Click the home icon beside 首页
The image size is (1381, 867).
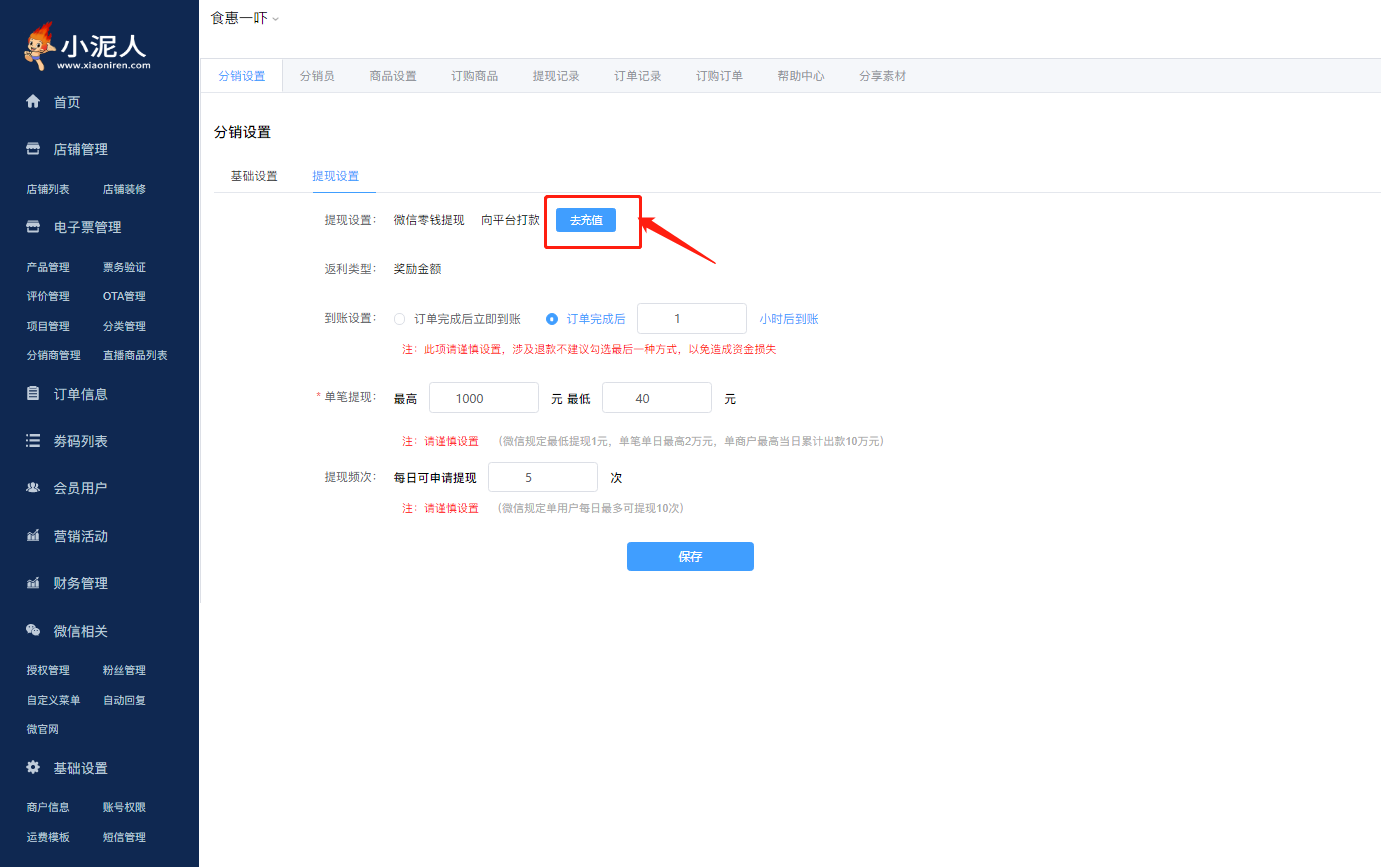point(33,102)
